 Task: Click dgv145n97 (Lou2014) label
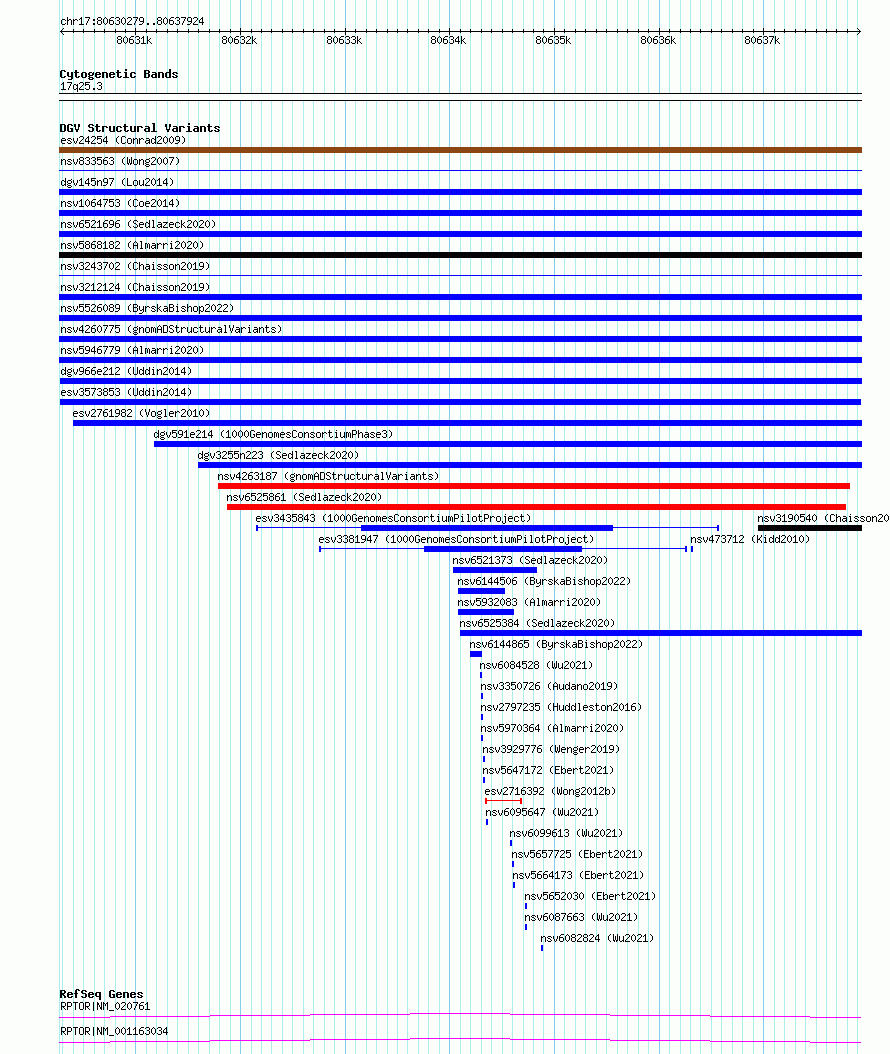(x=117, y=182)
